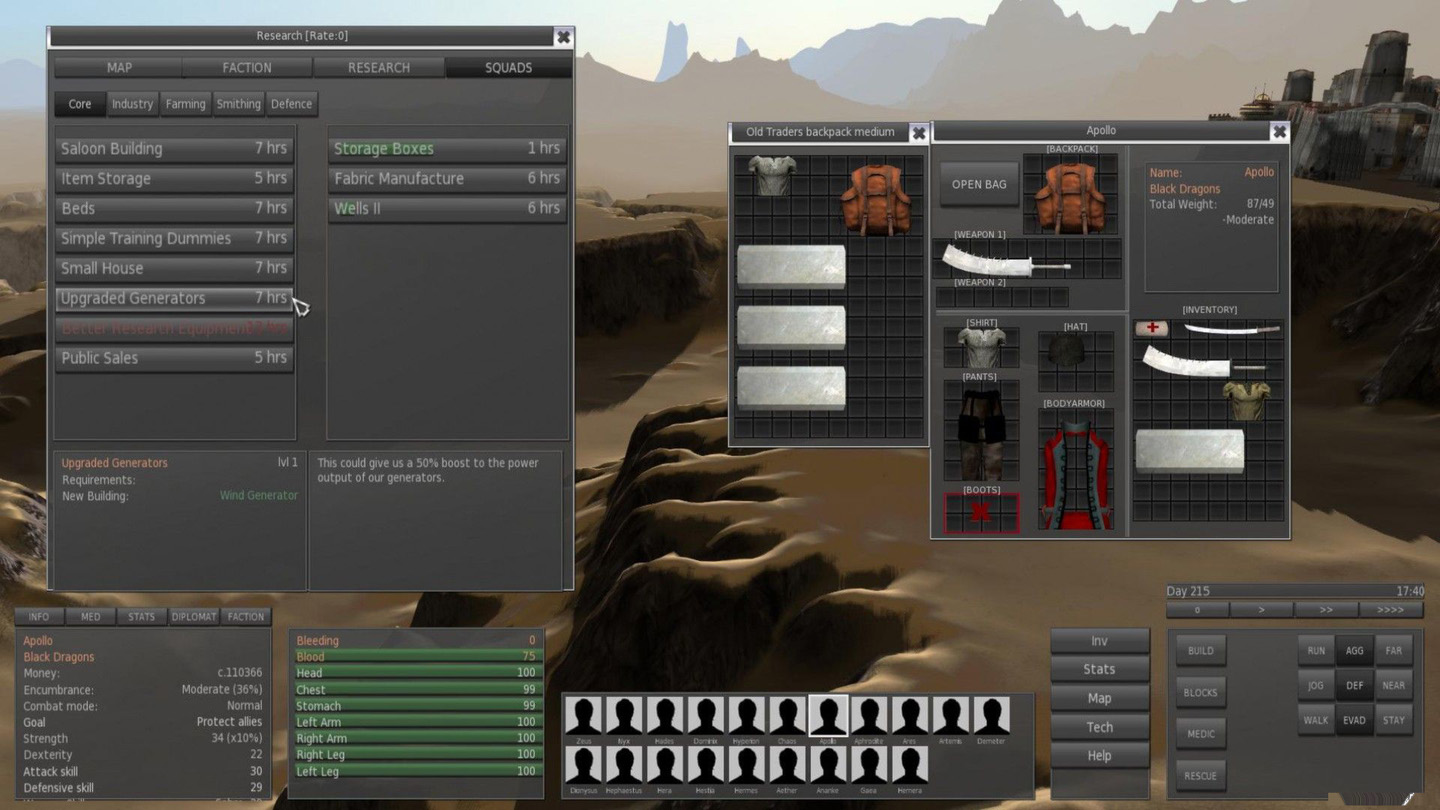Open the MED tab in character panel
This screenshot has width=1440, height=810.
point(90,617)
